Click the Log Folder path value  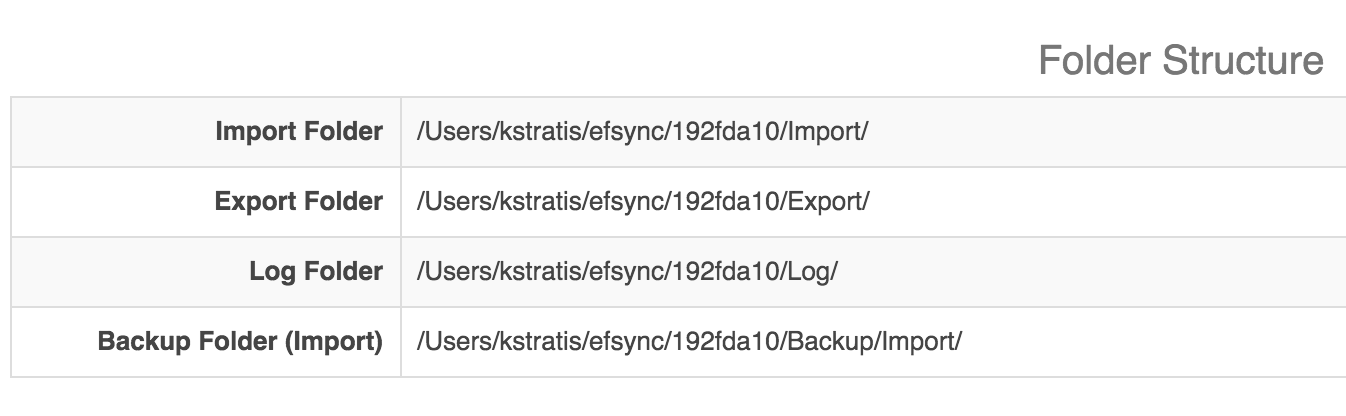[x=627, y=271]
